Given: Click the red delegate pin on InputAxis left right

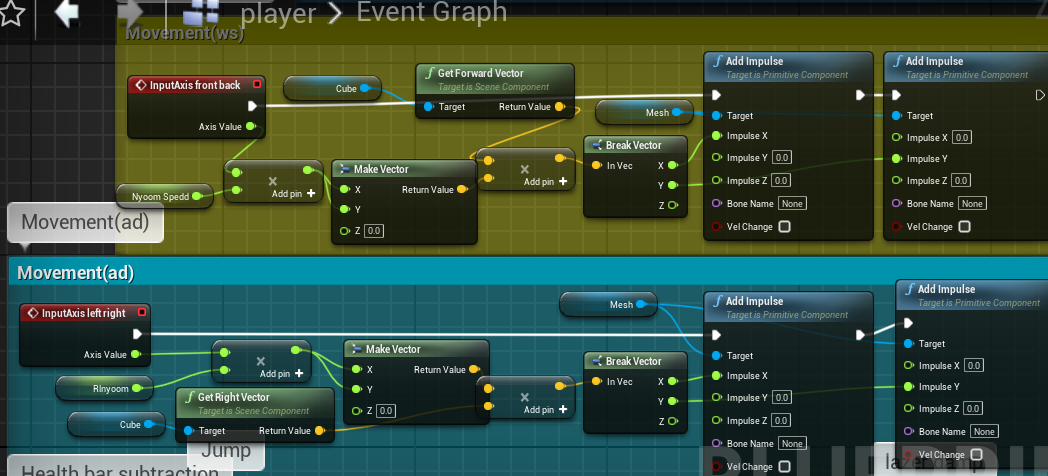Looking at the screenshot, I should click(x=141, y=312).
